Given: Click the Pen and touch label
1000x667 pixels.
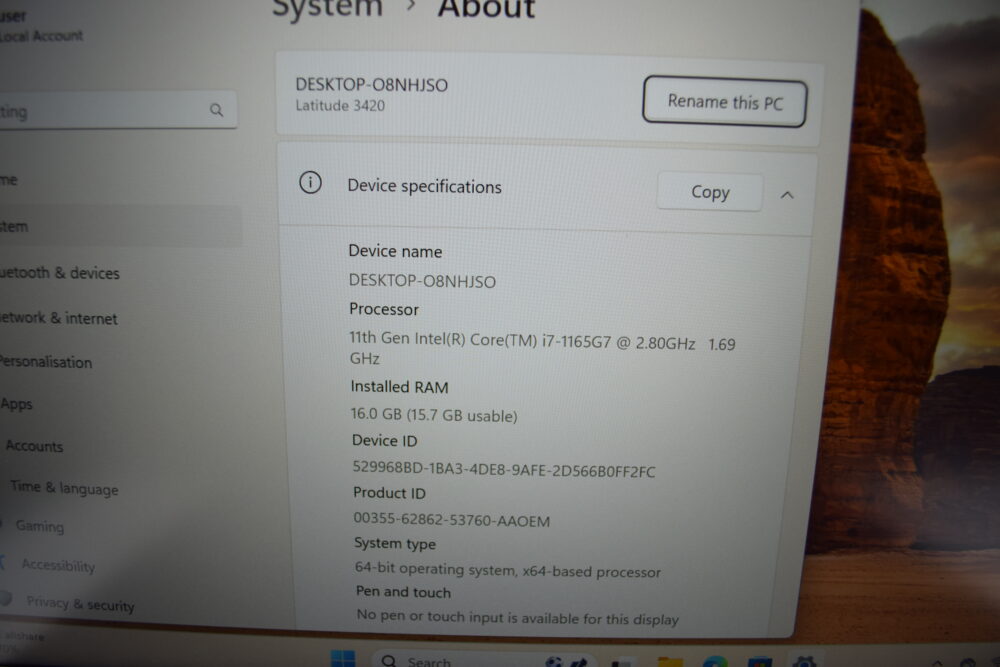Looking at the screenshot, I should (404, 592).
